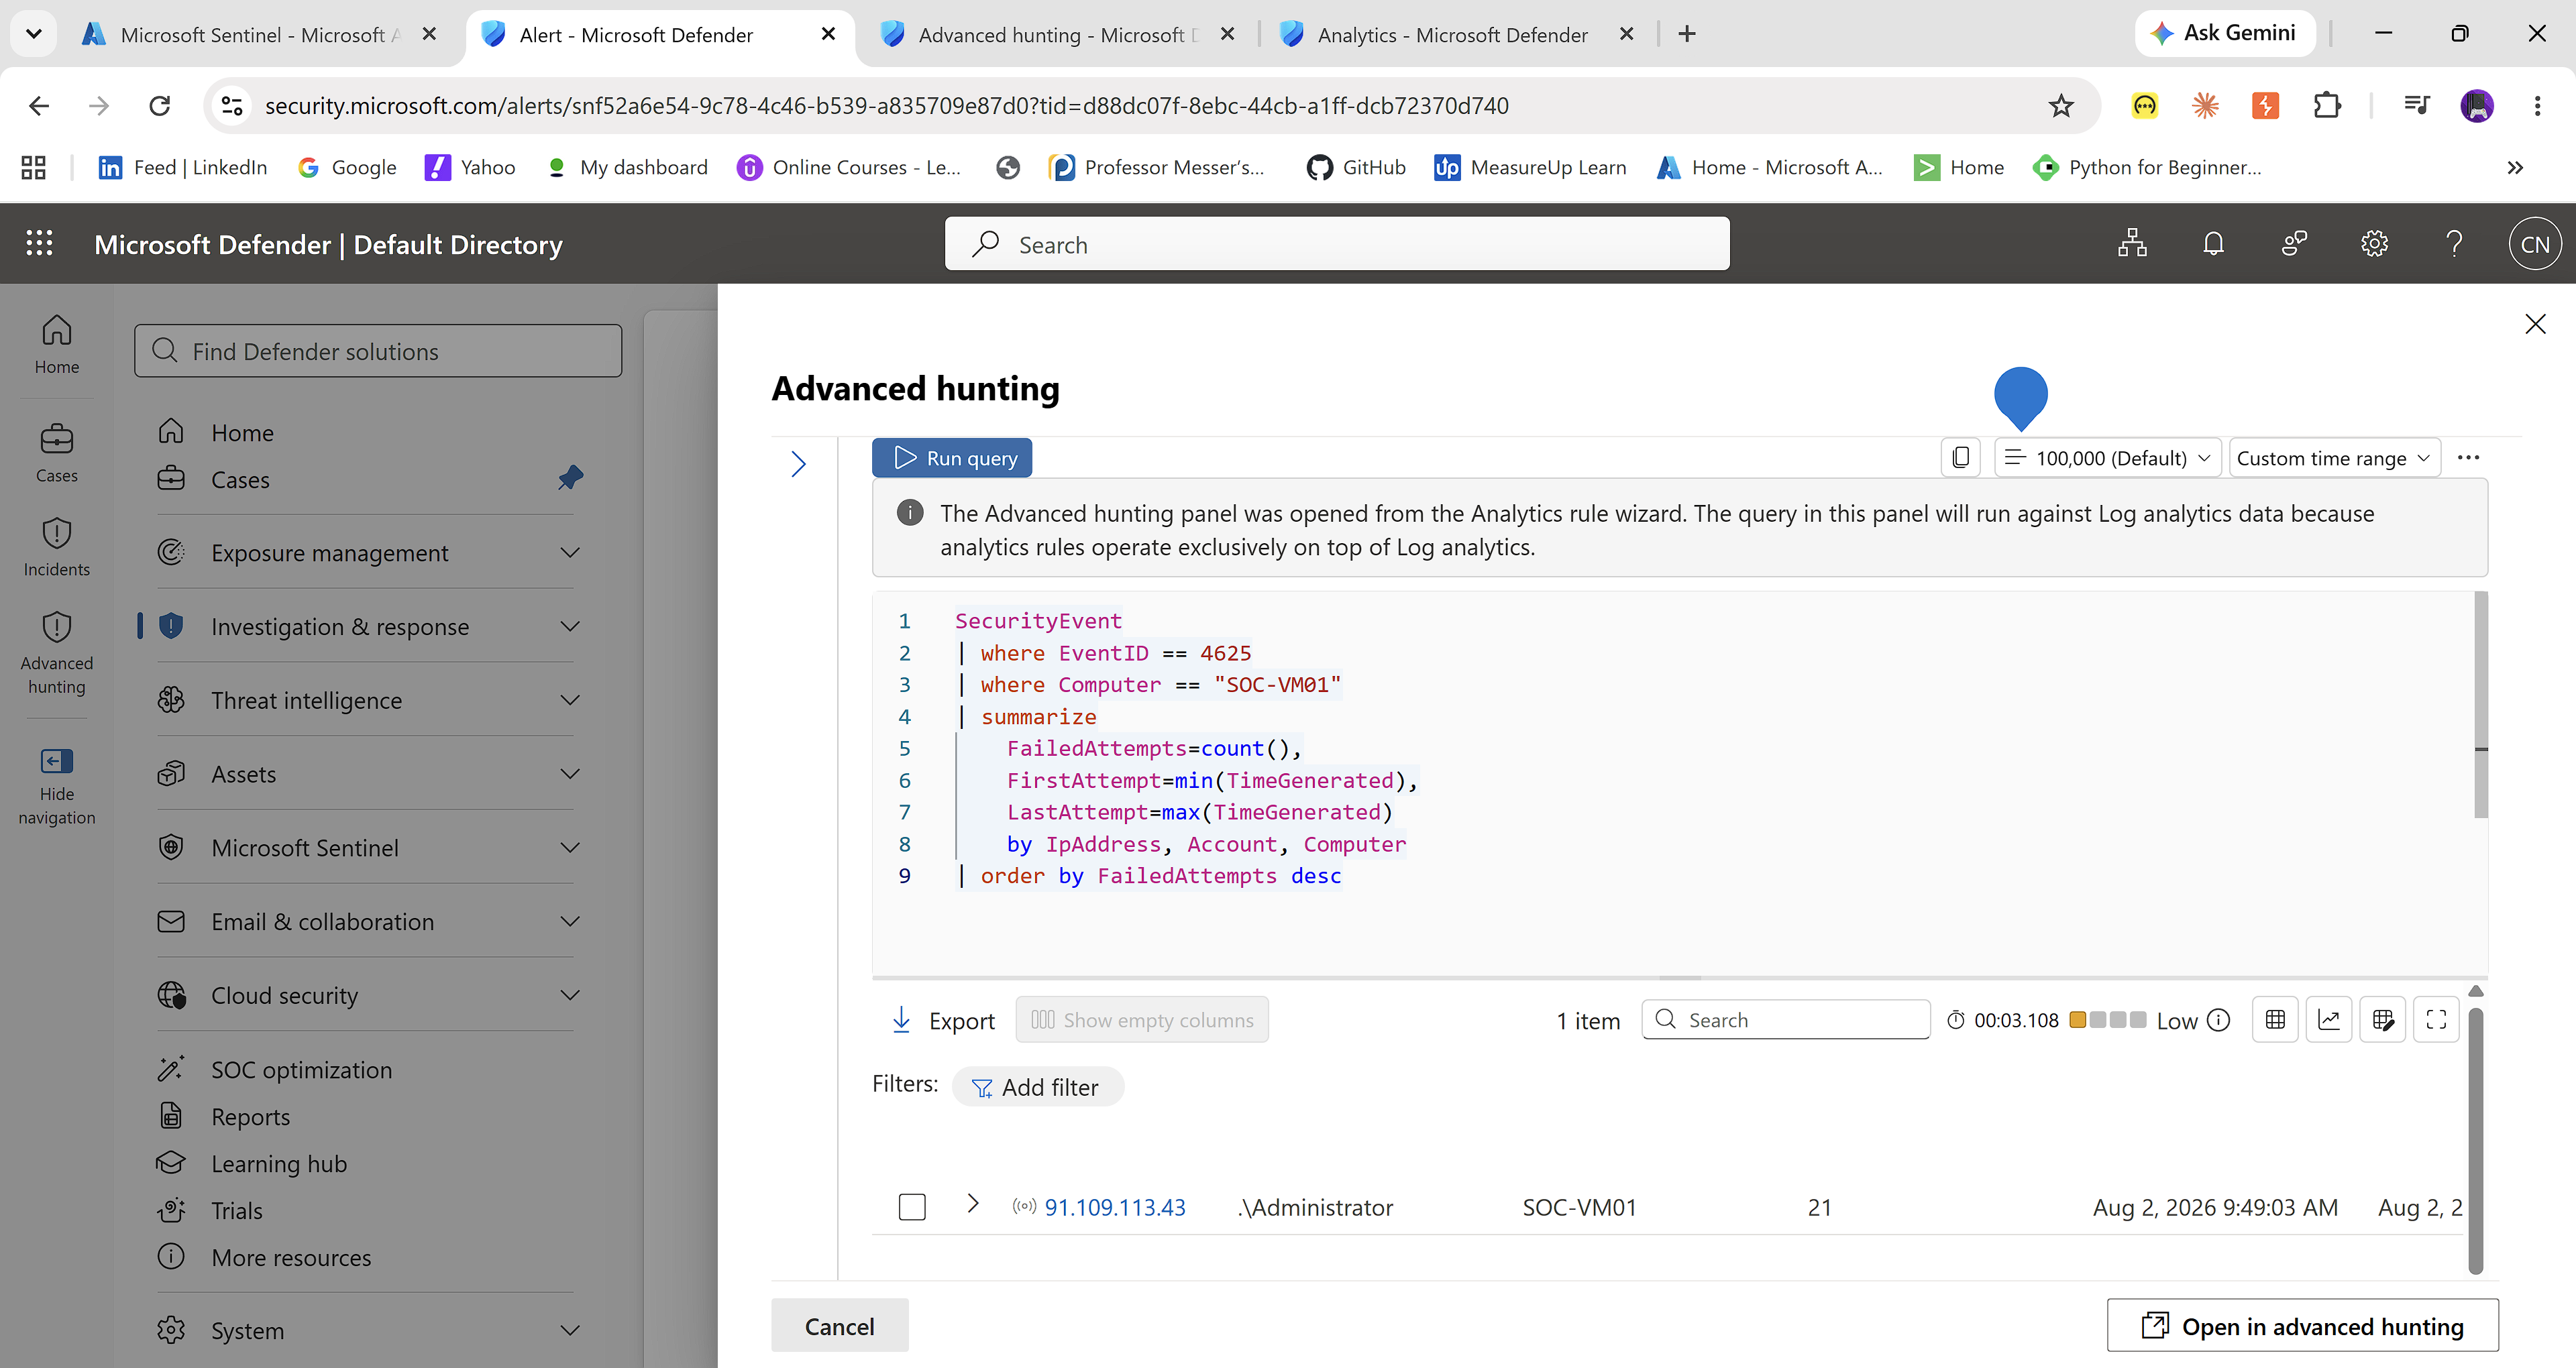The width and height of the screenshot is (2576, 1368).
Task: Open the help question mark
Action: click(x=2454, y=244)
